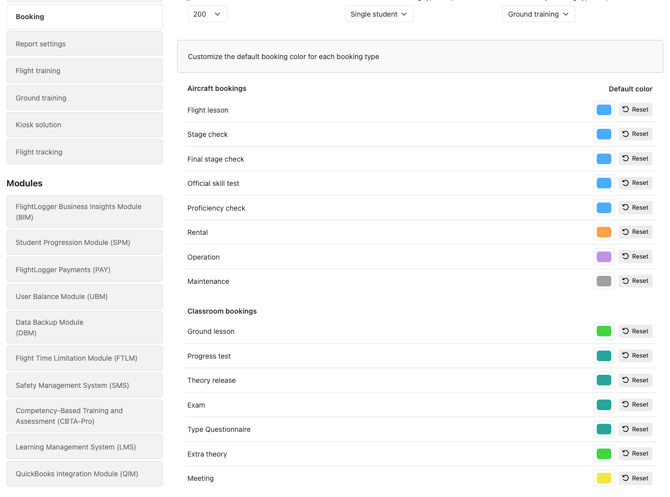The height and width of the screenshot is (497, 670).
Task: Change the green Ground lesson swatch
Action: [604, 331]
